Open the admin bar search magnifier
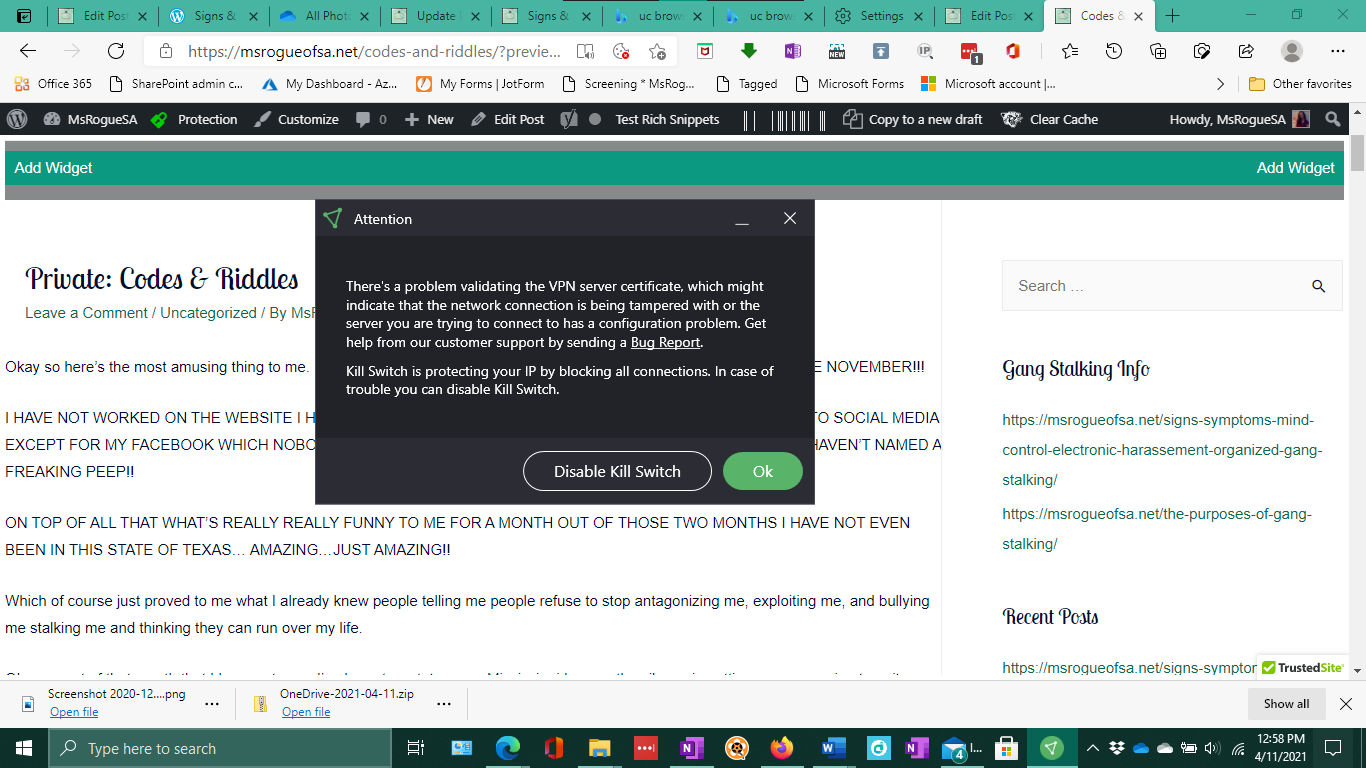 (x=1332, y=119)
